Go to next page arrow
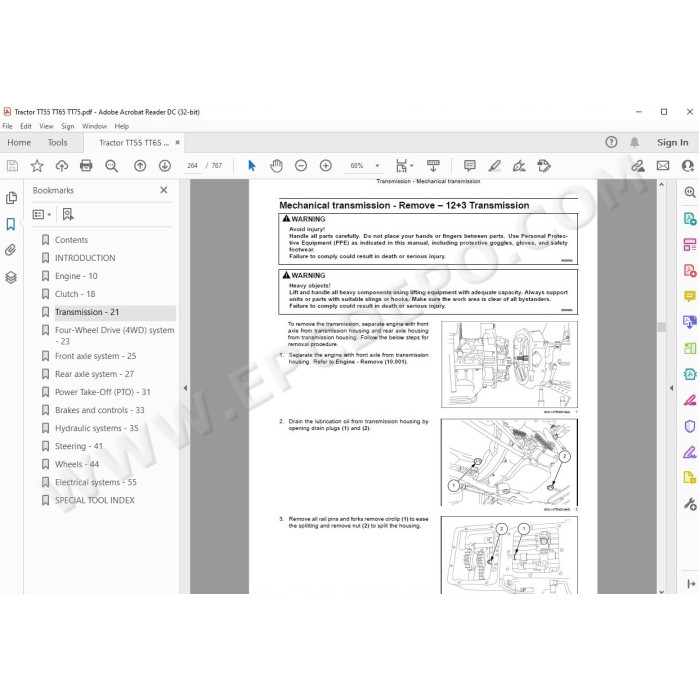700x700 pixels. click(165, 166)
